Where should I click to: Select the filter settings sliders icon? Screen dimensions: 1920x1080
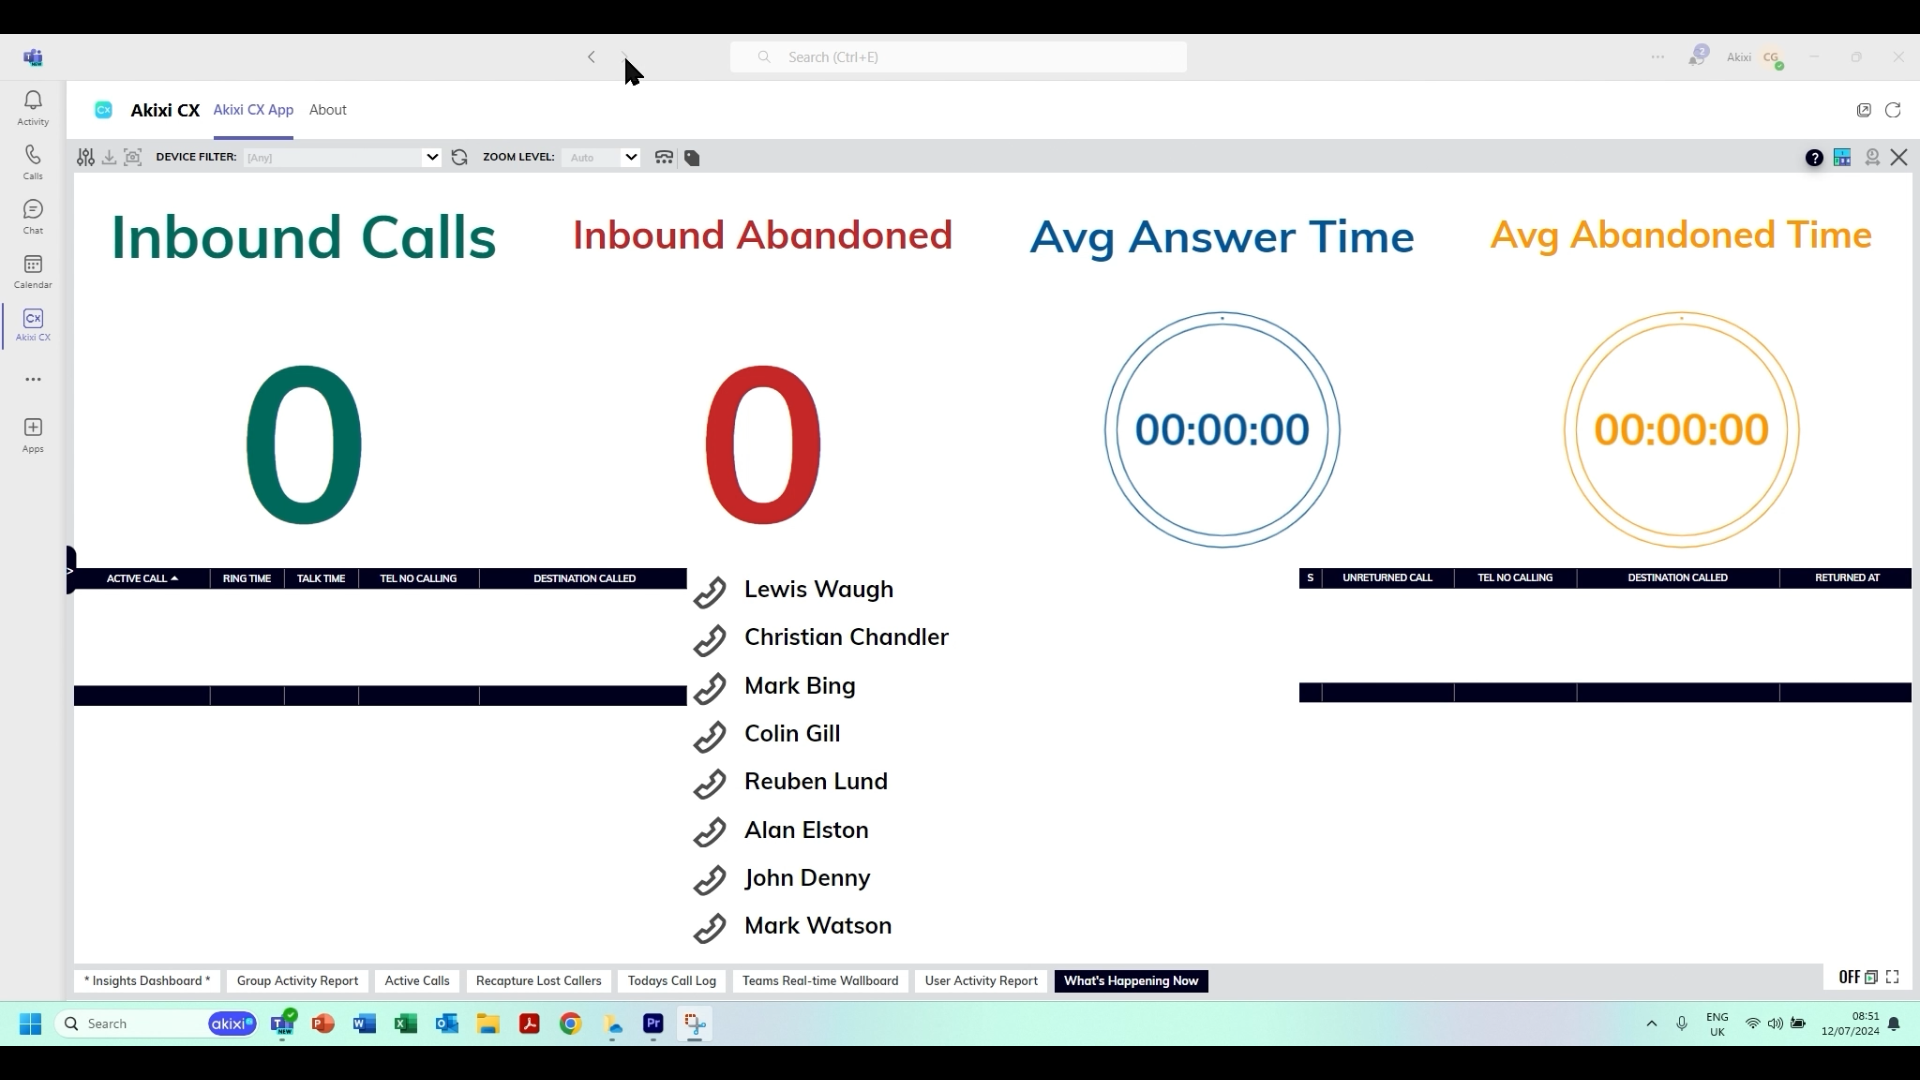(85, 157)
